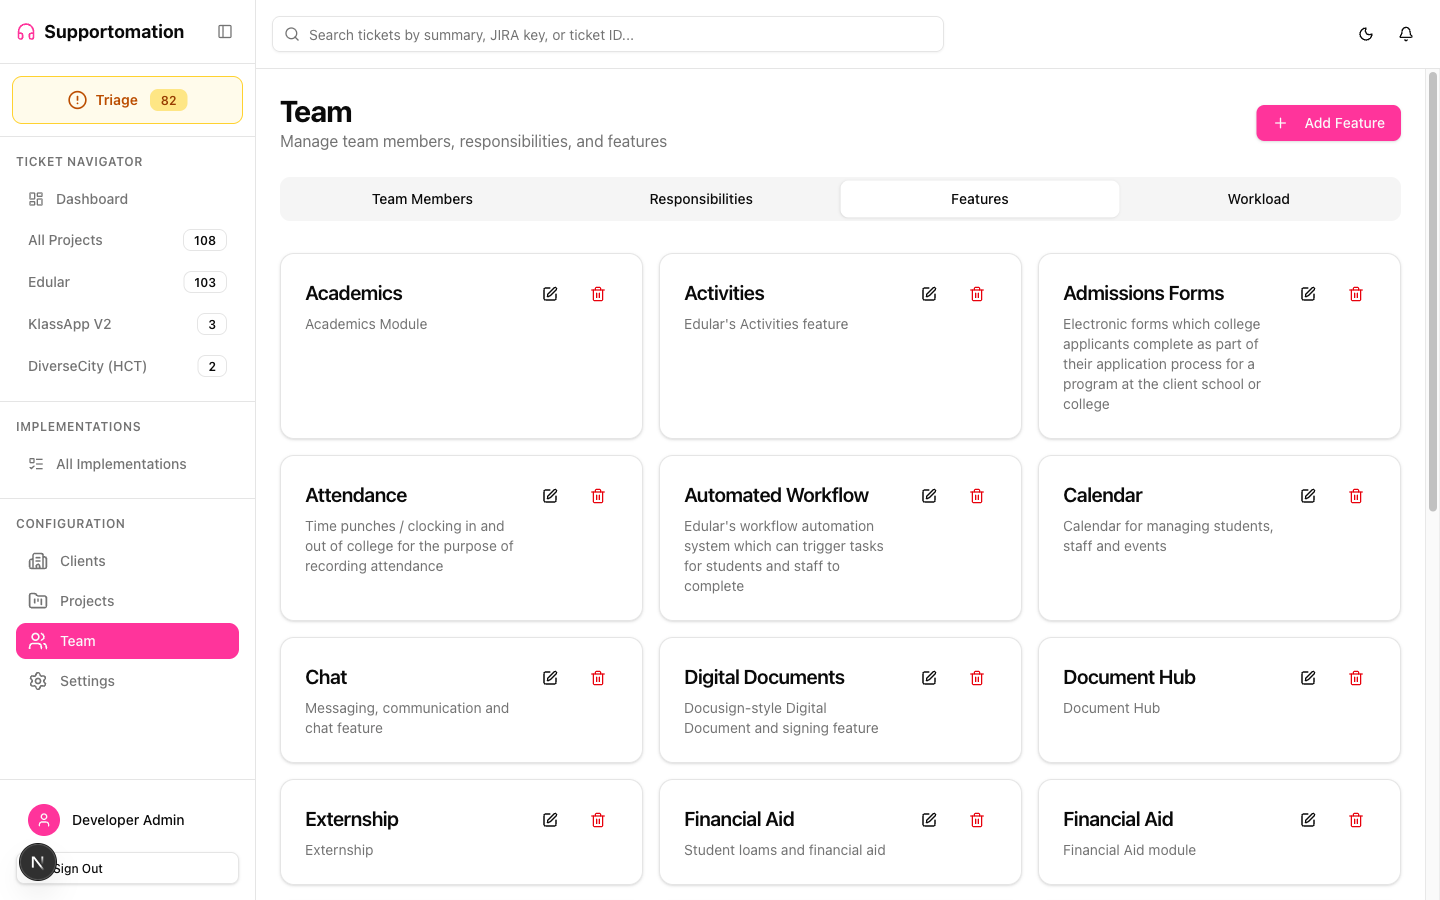This screenshot has height=900, width=1440.
Task: Open Settings from the sidebar gear icon
Action: [x=87, y=681]
